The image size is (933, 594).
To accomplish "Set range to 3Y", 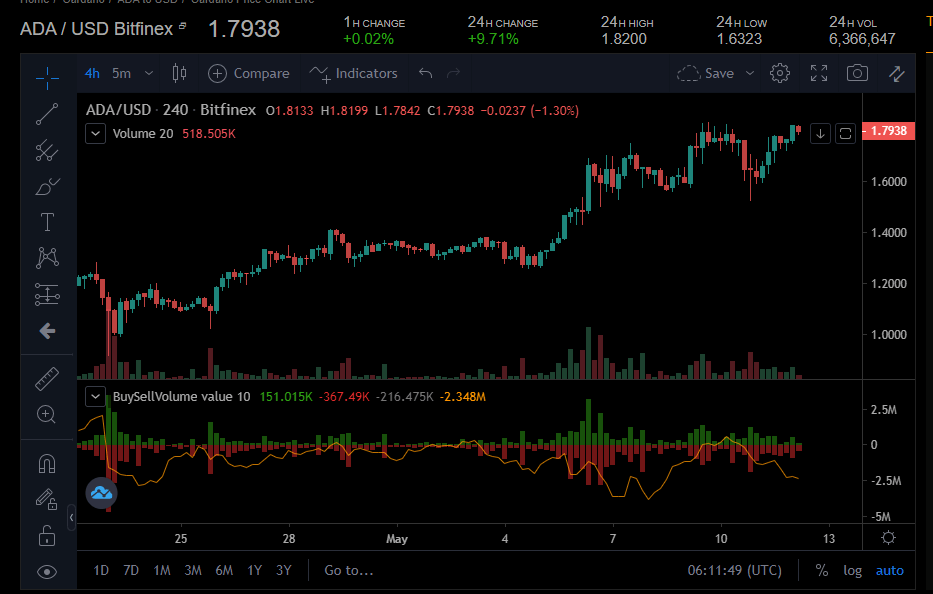I will pos(284,570).
